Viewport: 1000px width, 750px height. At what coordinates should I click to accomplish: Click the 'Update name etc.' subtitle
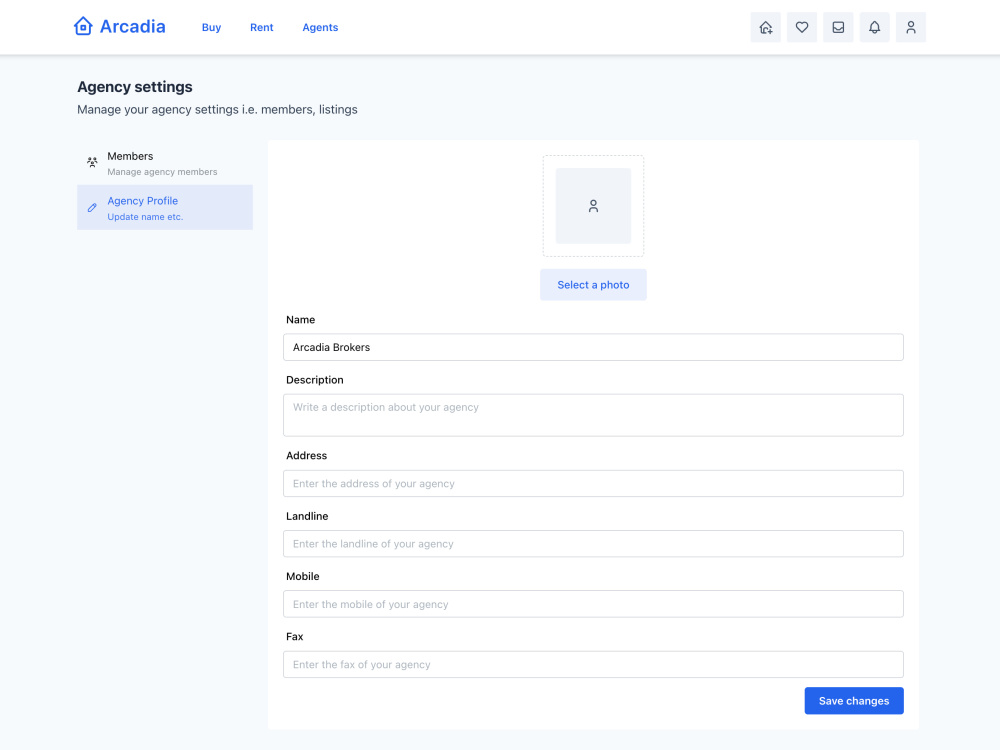click(145, 217)
